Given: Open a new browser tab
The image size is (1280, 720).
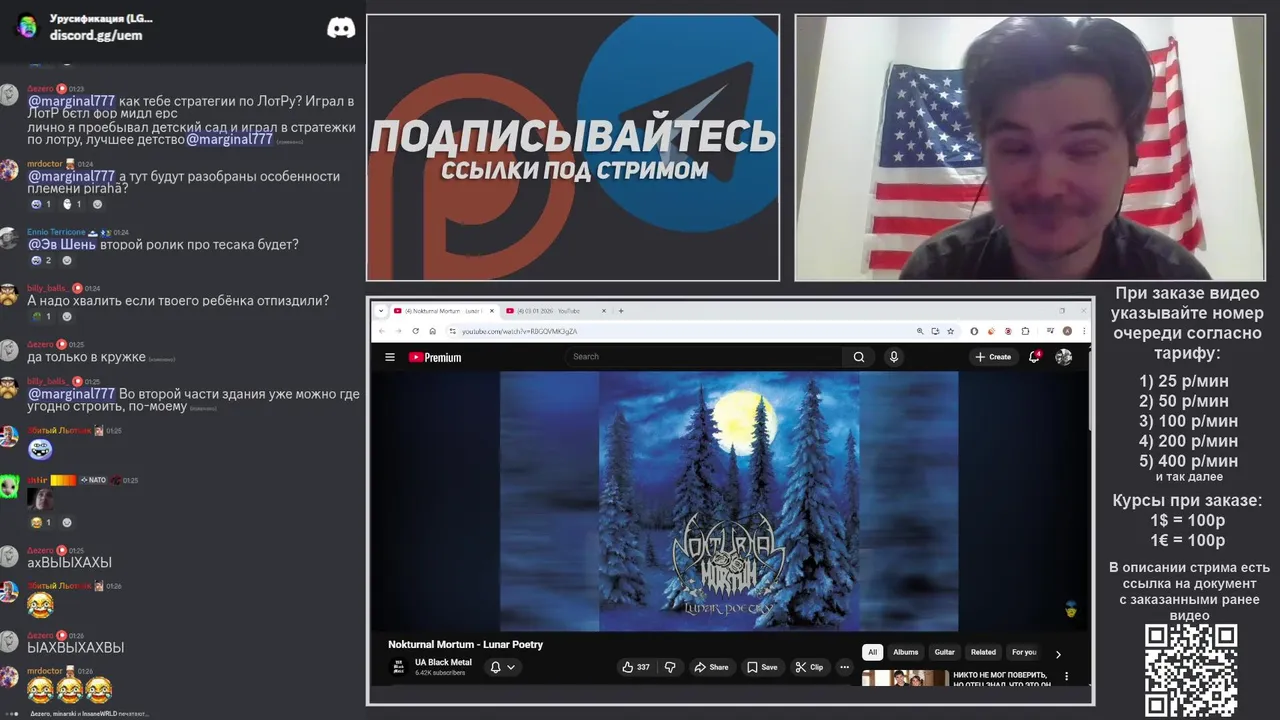Looking at the screenshot, I should pos(621,311).
